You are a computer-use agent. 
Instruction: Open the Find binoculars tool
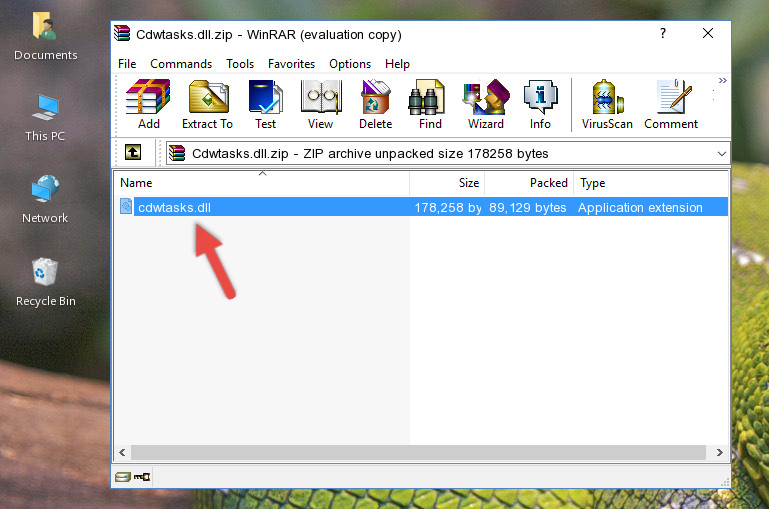(x=430, y=104)
